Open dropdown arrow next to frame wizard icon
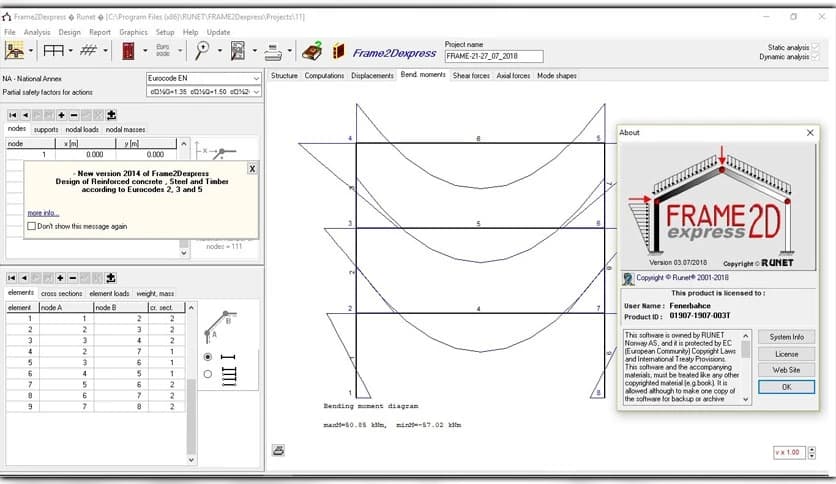The height and width of the screenshot is (484, 836). tap(31, 51)
